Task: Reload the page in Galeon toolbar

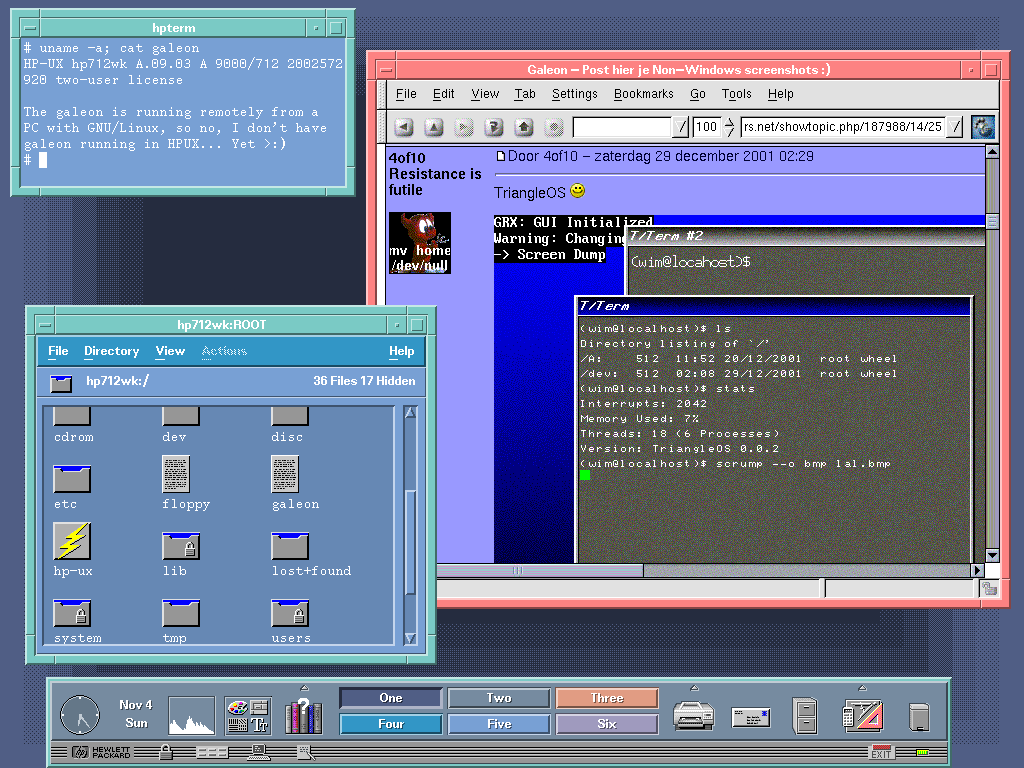Action: [x=494, y=127]
